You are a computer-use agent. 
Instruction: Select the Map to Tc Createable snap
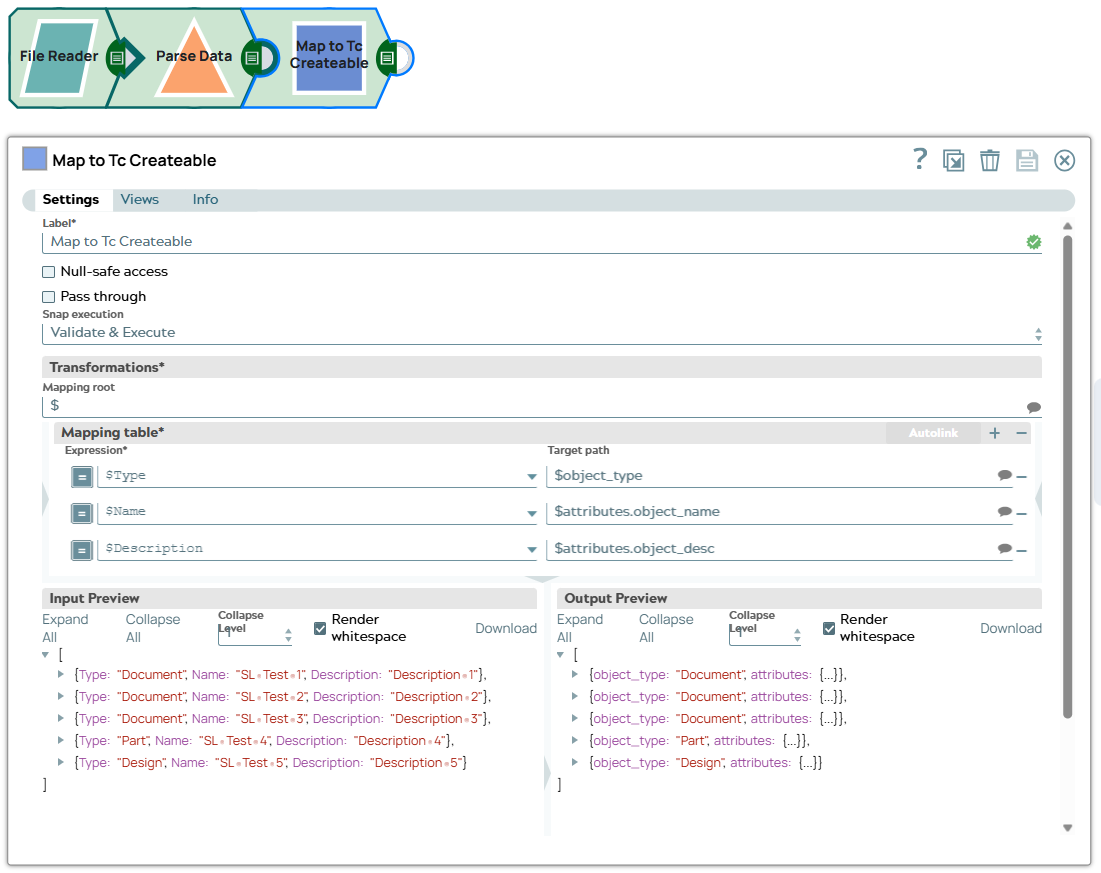329,58
